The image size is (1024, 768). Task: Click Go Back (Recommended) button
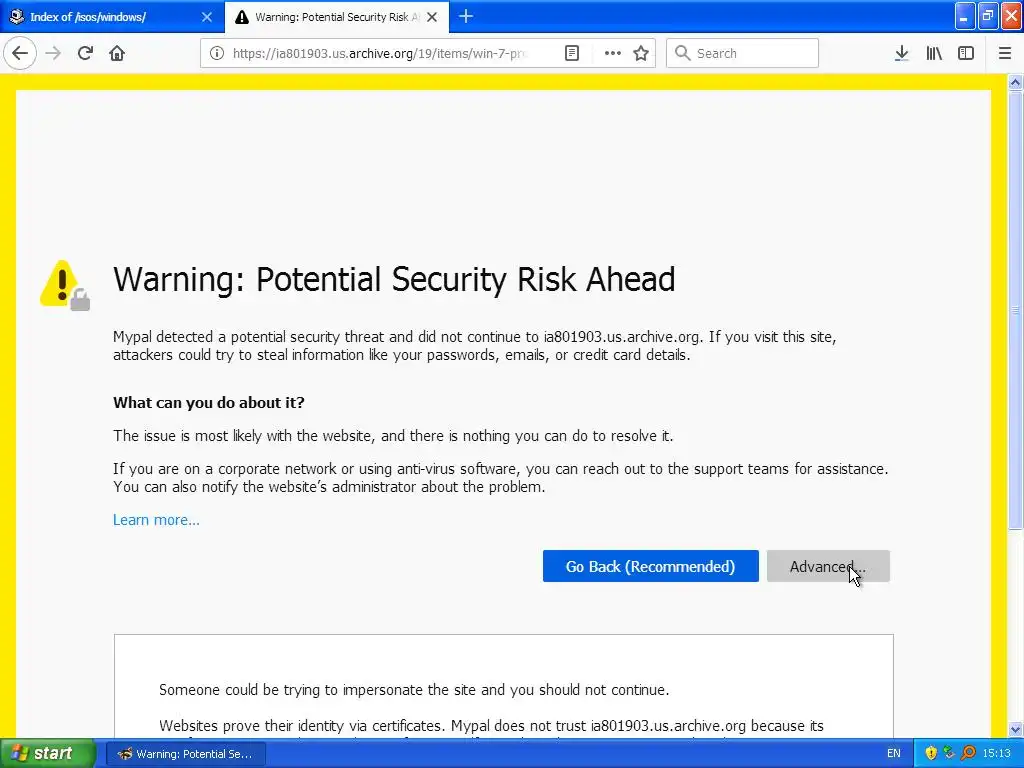click(650, 566)
